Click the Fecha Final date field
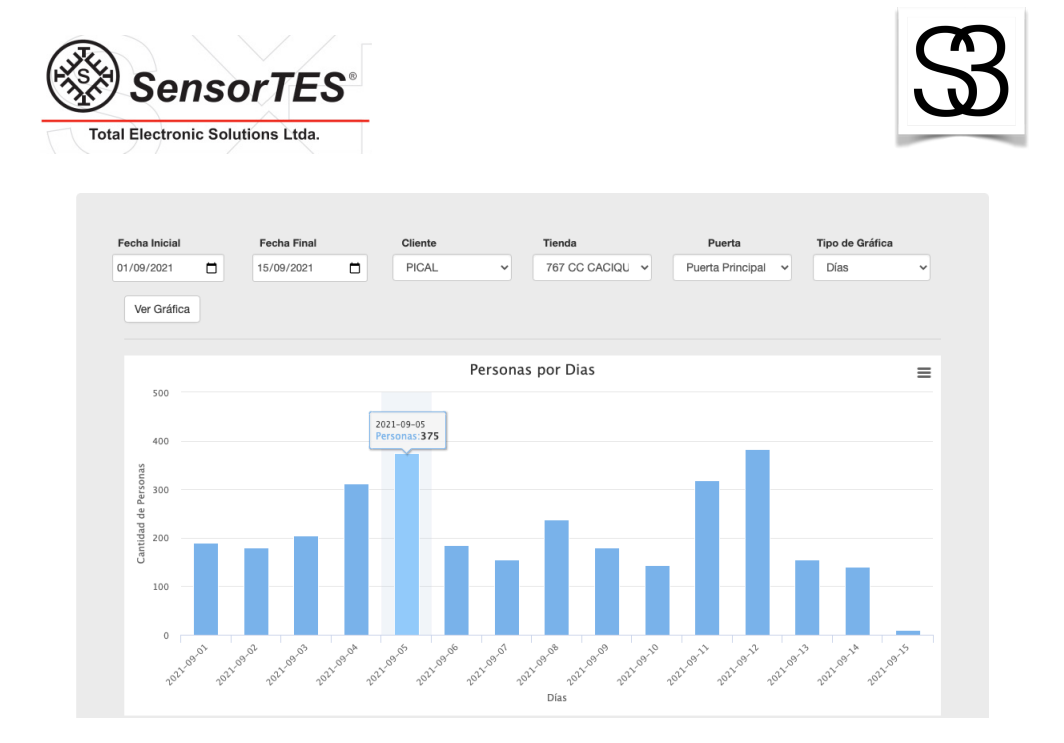 pos(297,268)
